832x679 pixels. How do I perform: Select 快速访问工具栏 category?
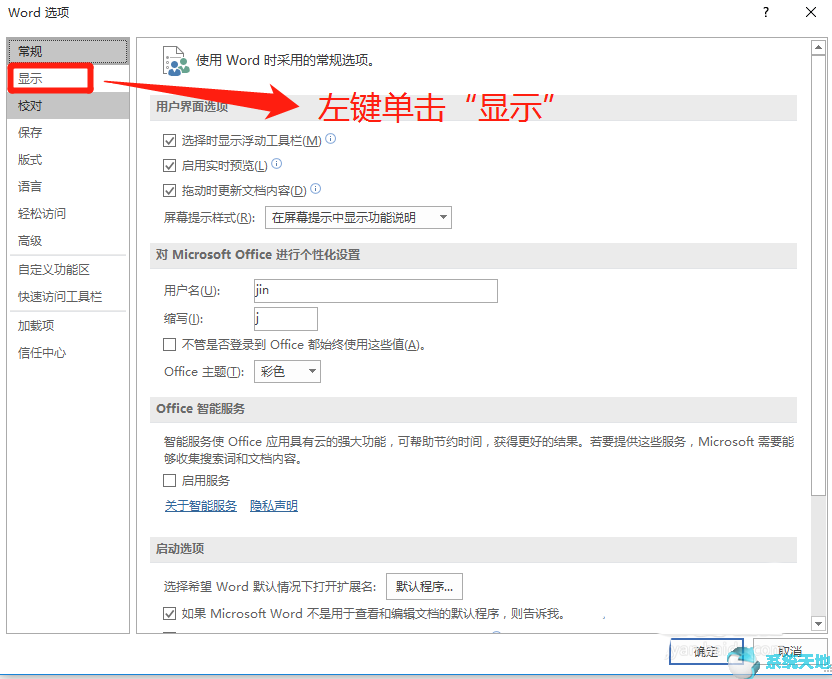click(x=68, y=297)
